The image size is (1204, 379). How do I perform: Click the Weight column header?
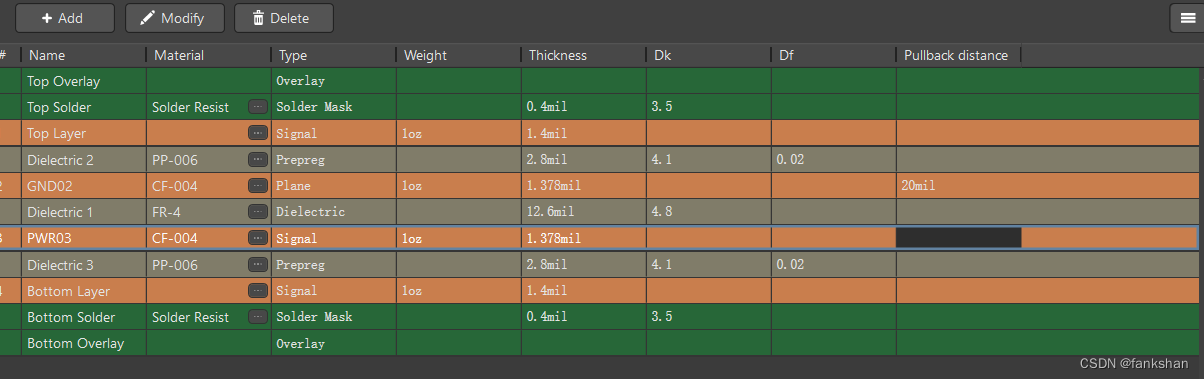click(x=459, y=55)
